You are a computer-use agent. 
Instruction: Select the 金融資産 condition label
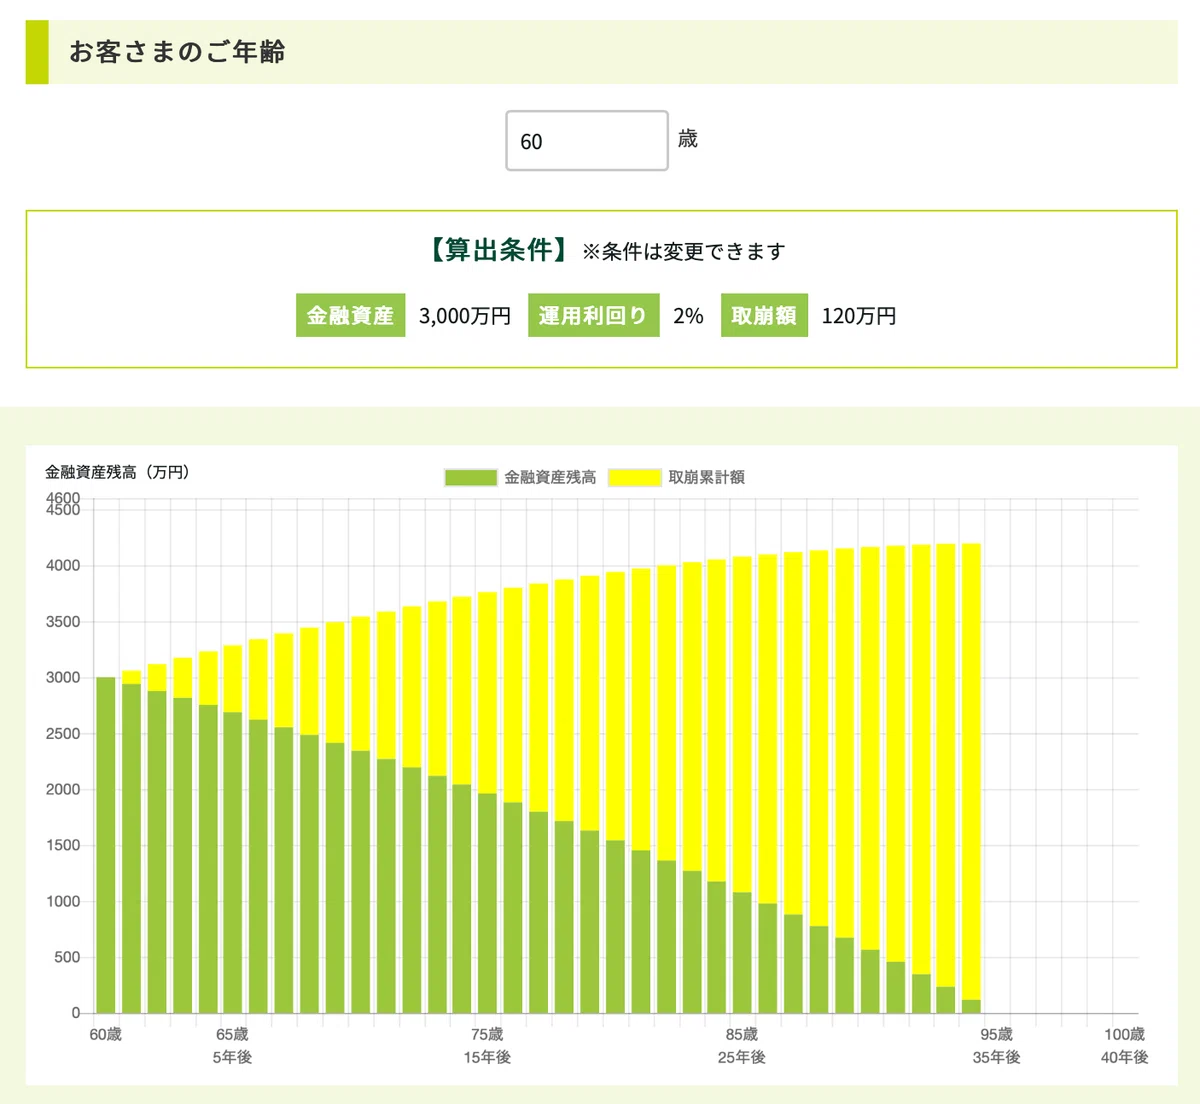[x=350, y=315]
